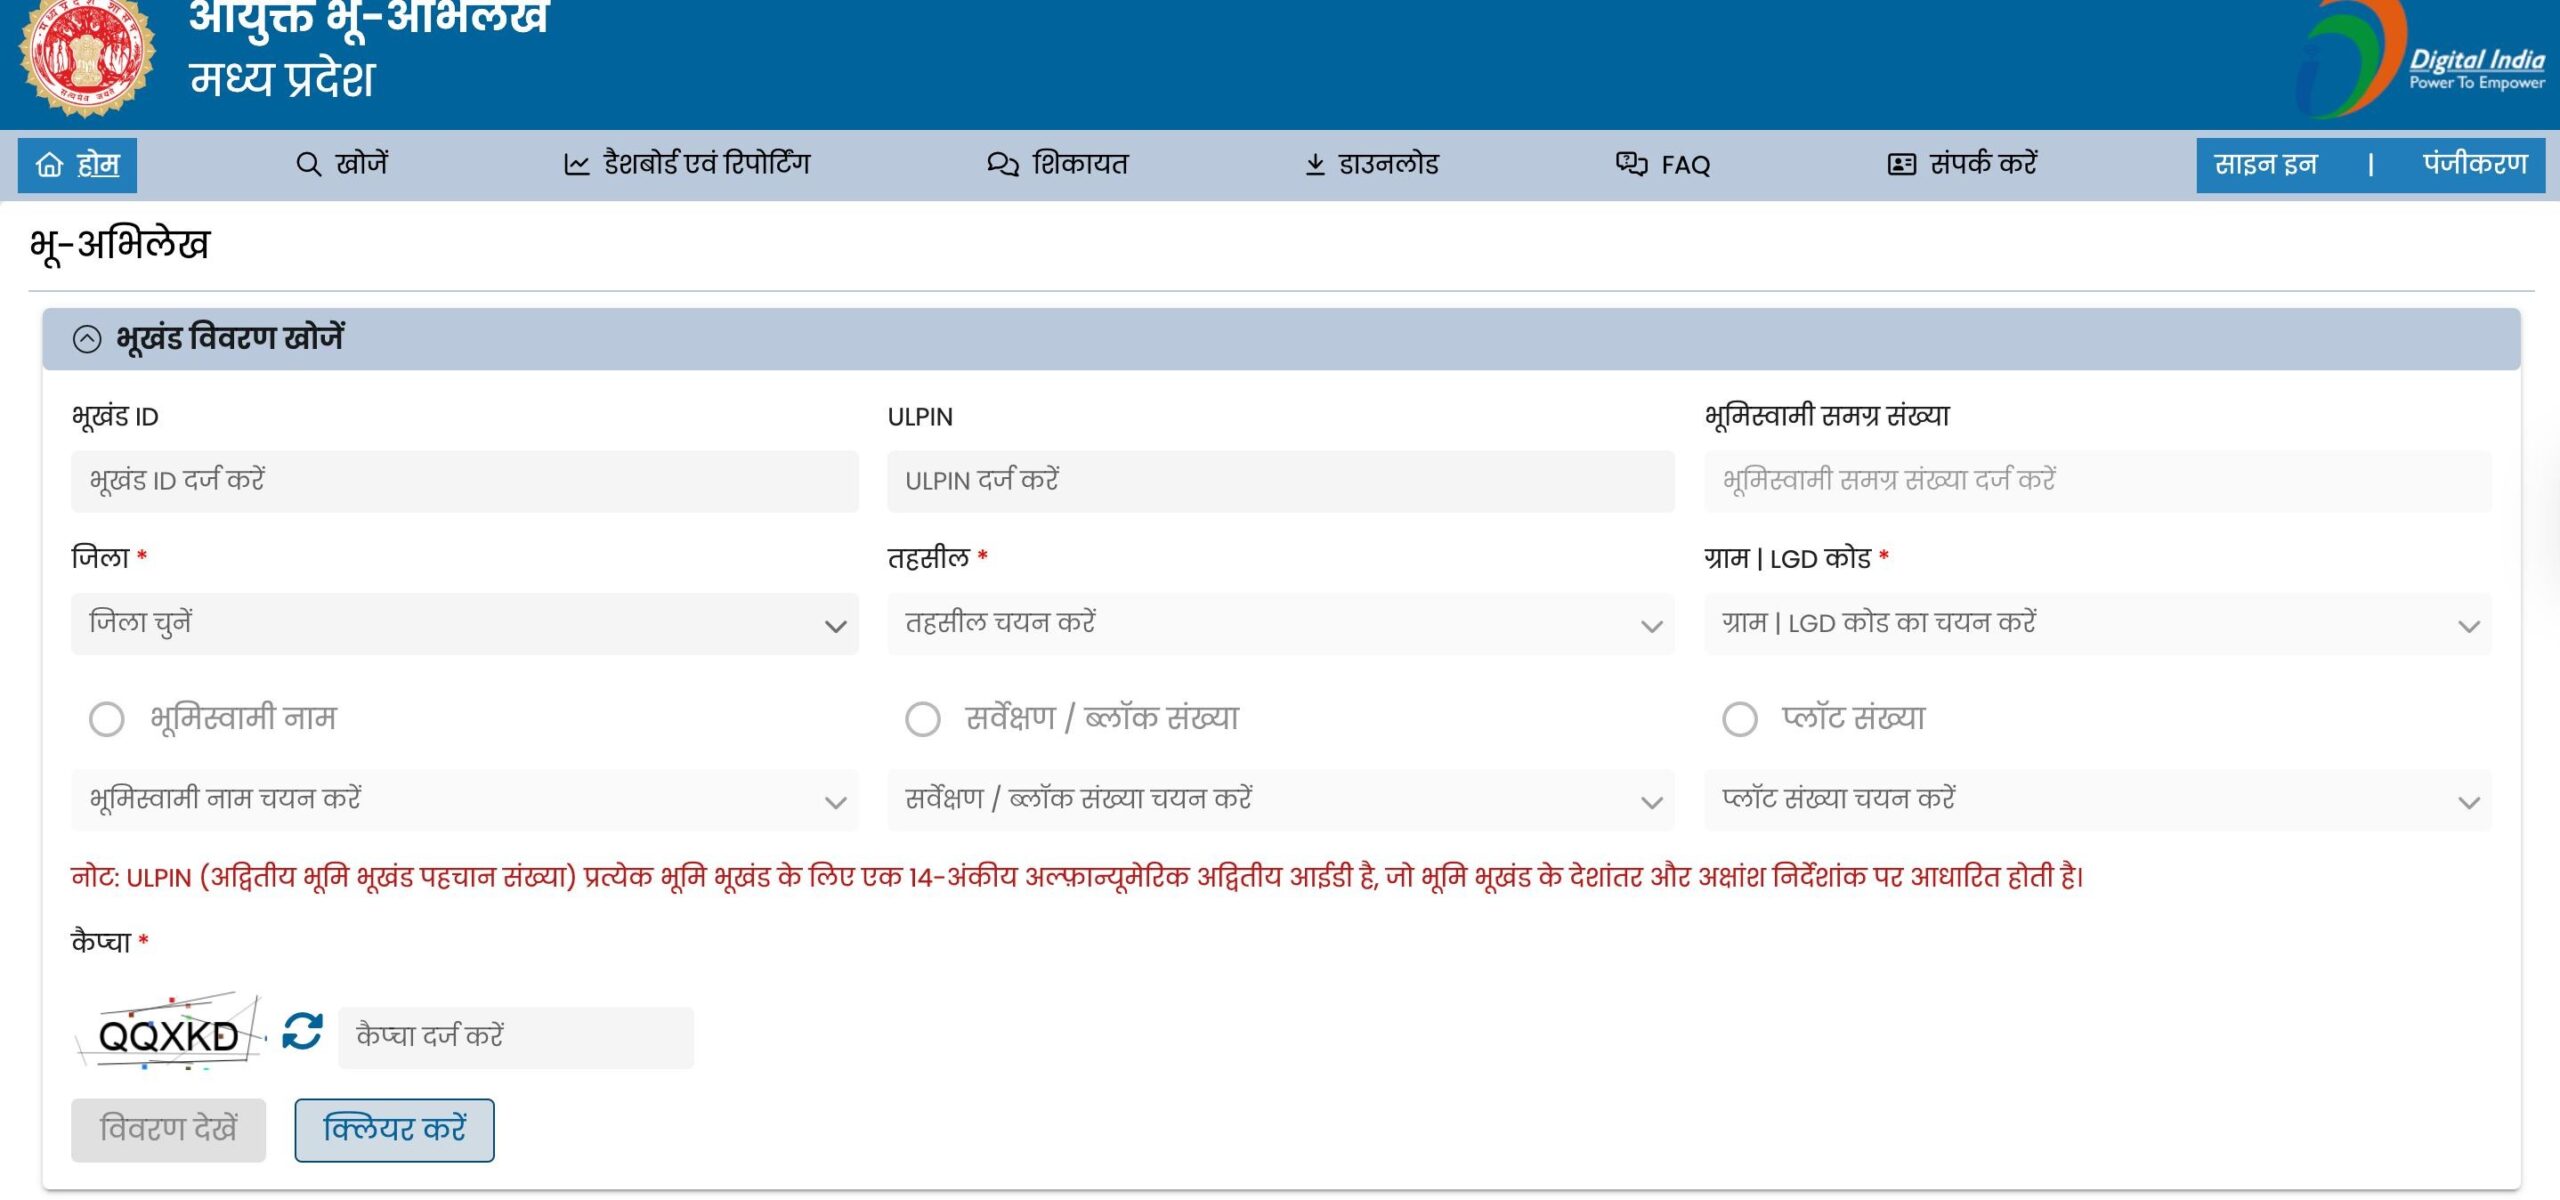The width and height of the screenshot is (2560, 1200).
Task: Select the भूमिस्वामी नाम radio button
Action: pyautogui.click(x=107, y=719)
